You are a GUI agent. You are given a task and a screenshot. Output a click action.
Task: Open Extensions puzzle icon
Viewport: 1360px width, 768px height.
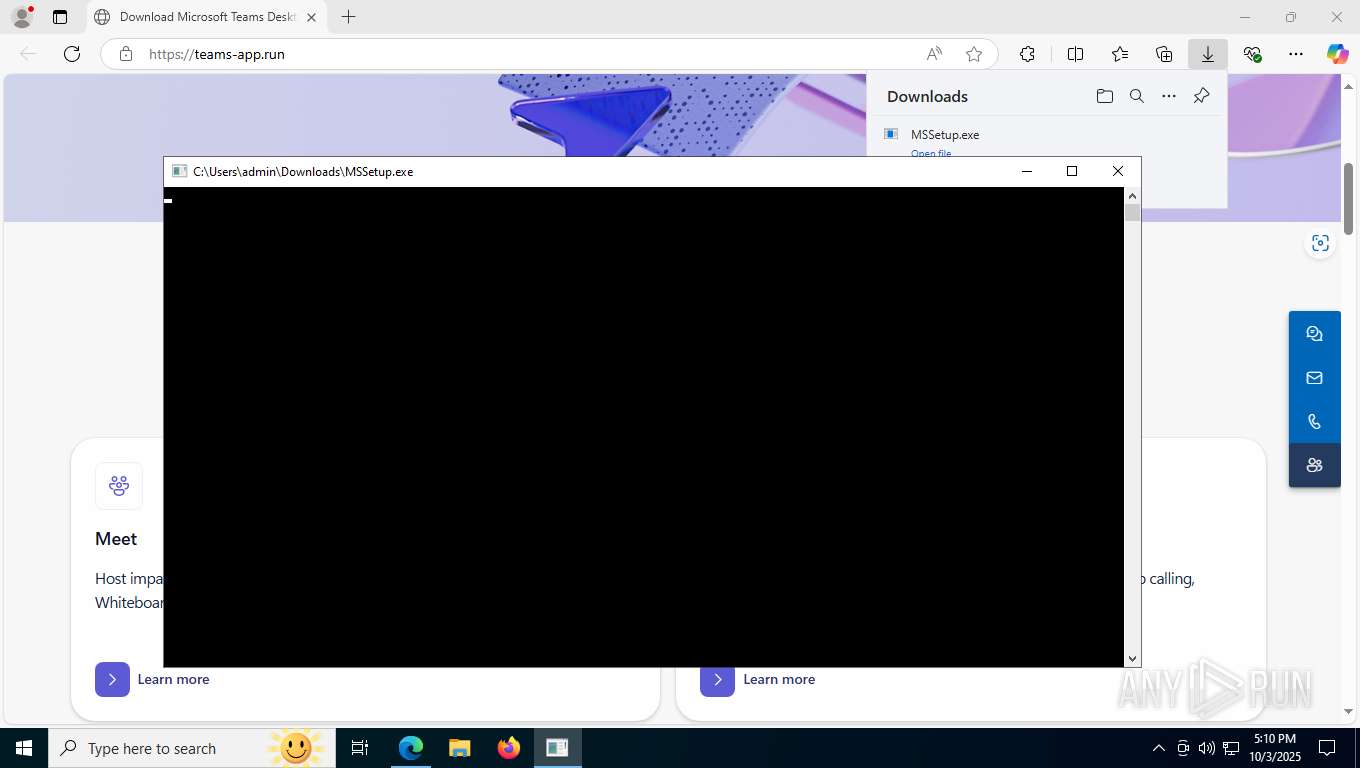click(x=1027, y=54)
